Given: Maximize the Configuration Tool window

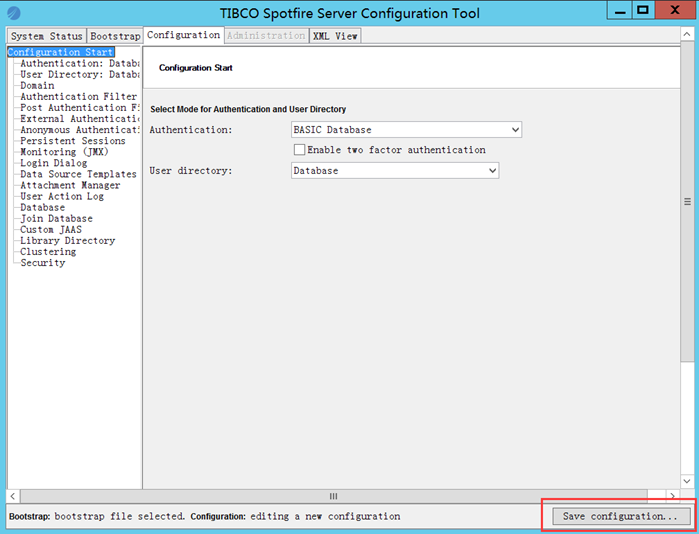Looking at the screenshot, I should pos(643,11).
